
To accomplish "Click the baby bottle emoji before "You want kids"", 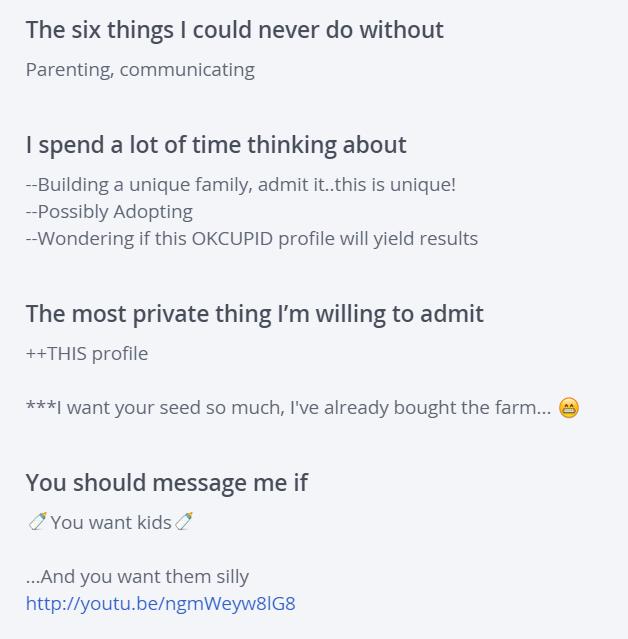I will [x=37, y=521].
